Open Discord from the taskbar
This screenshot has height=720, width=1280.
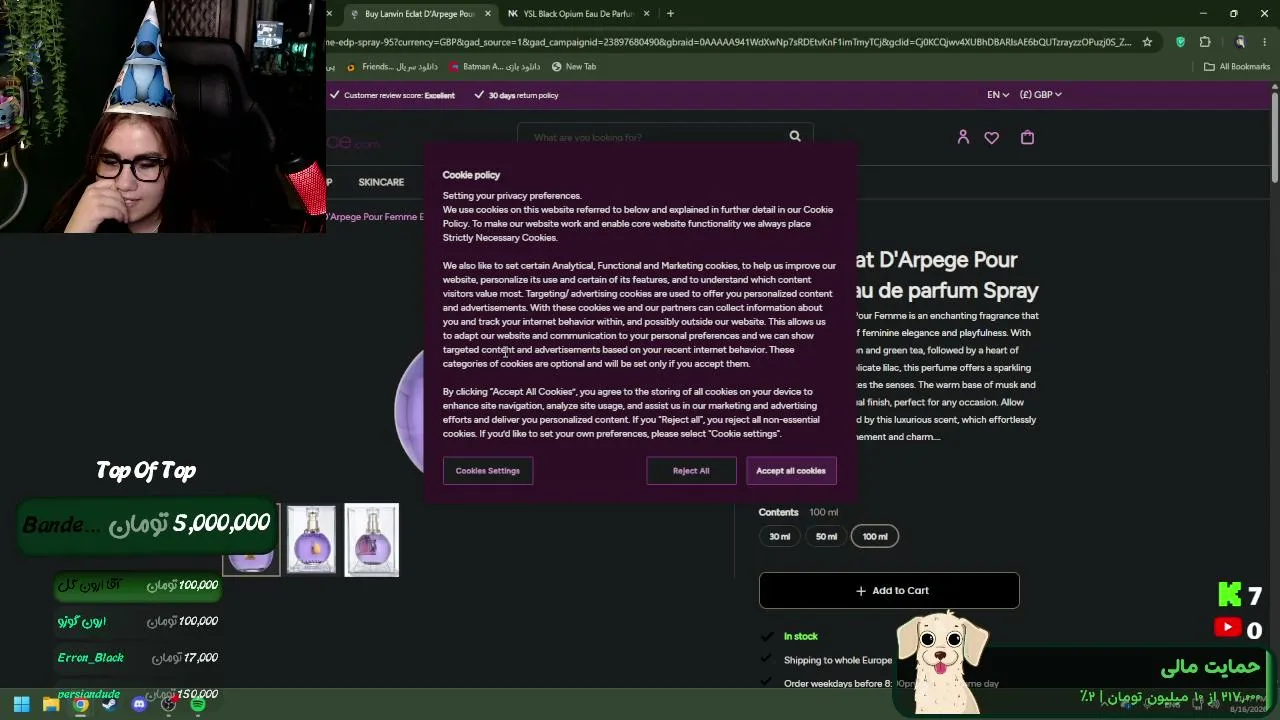(139, 705)
